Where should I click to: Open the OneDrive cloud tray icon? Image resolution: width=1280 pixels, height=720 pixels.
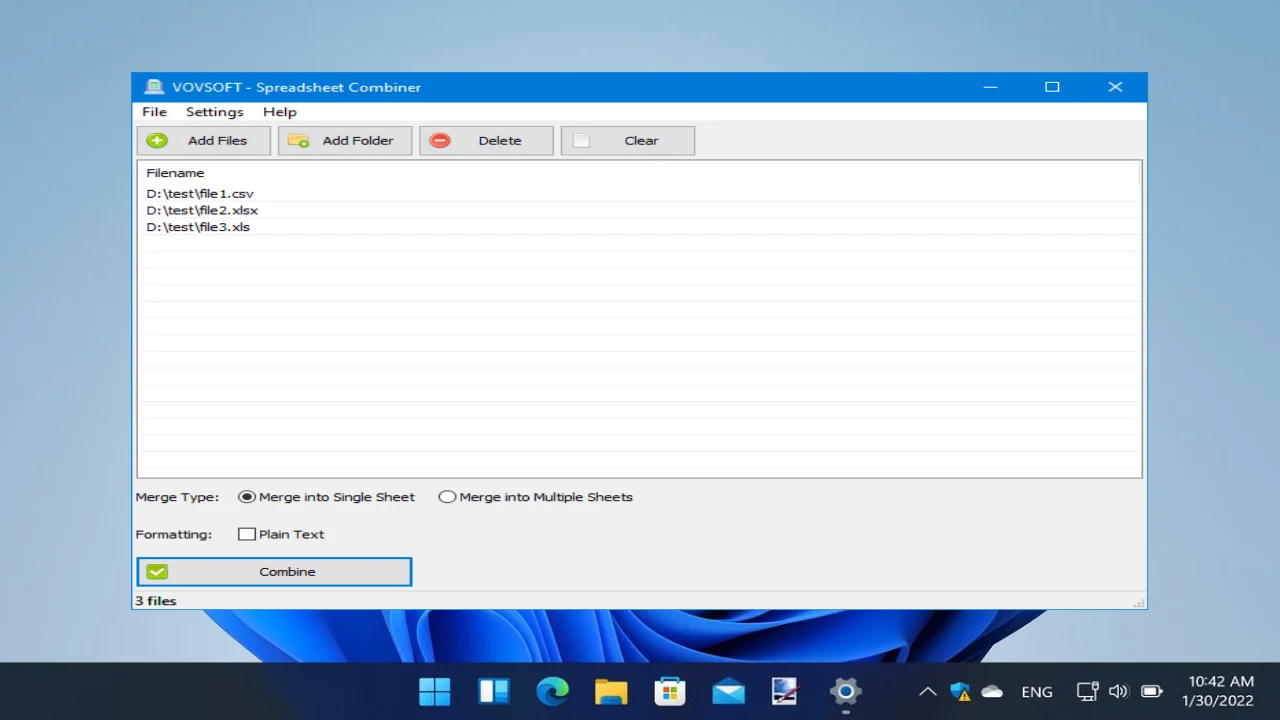point(992,692)
